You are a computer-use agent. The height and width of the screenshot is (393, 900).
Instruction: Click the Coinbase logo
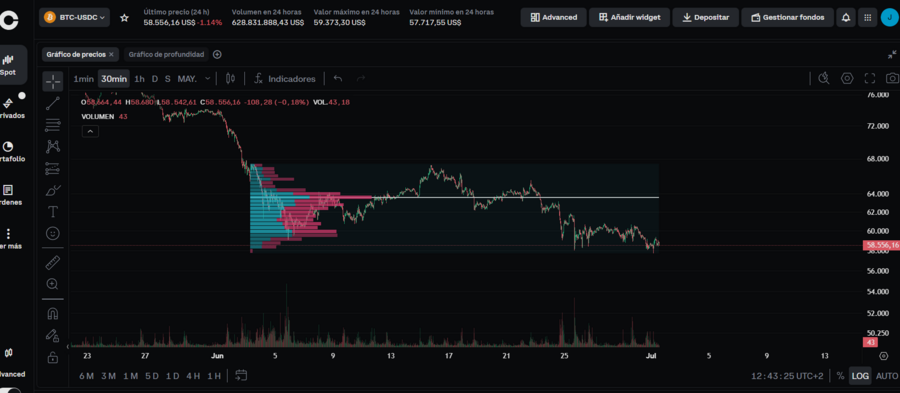coord(9,21)
